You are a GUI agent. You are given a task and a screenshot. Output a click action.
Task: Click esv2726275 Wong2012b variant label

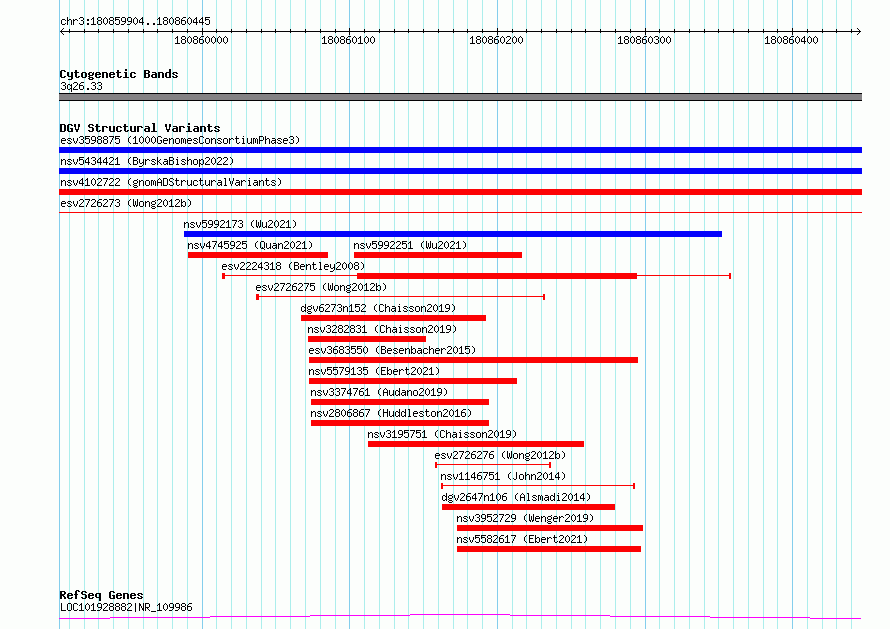[x=321, y=287]
